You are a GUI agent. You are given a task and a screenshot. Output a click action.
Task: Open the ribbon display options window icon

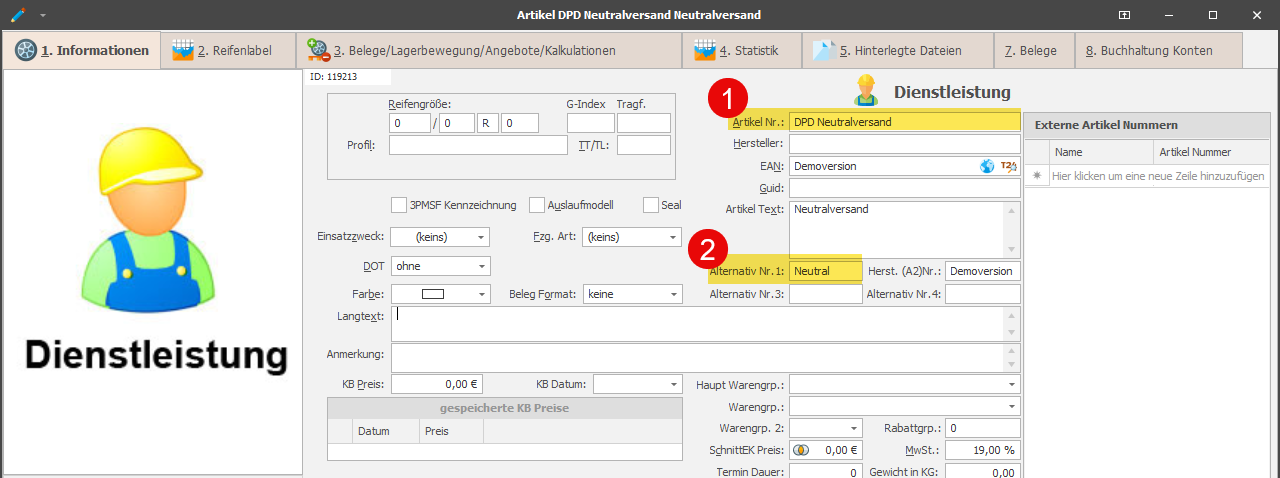click(1124, 15)
